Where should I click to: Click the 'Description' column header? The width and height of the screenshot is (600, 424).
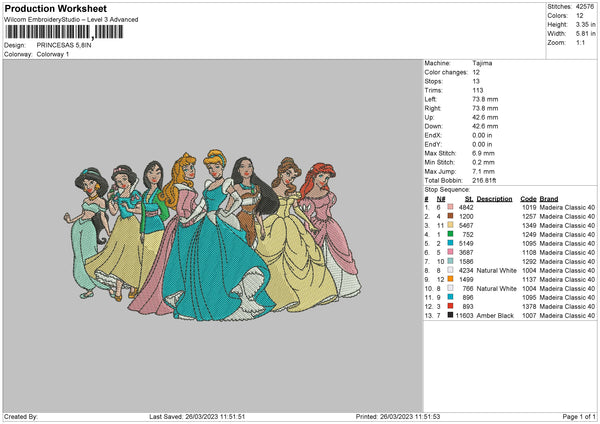point(494,199)
